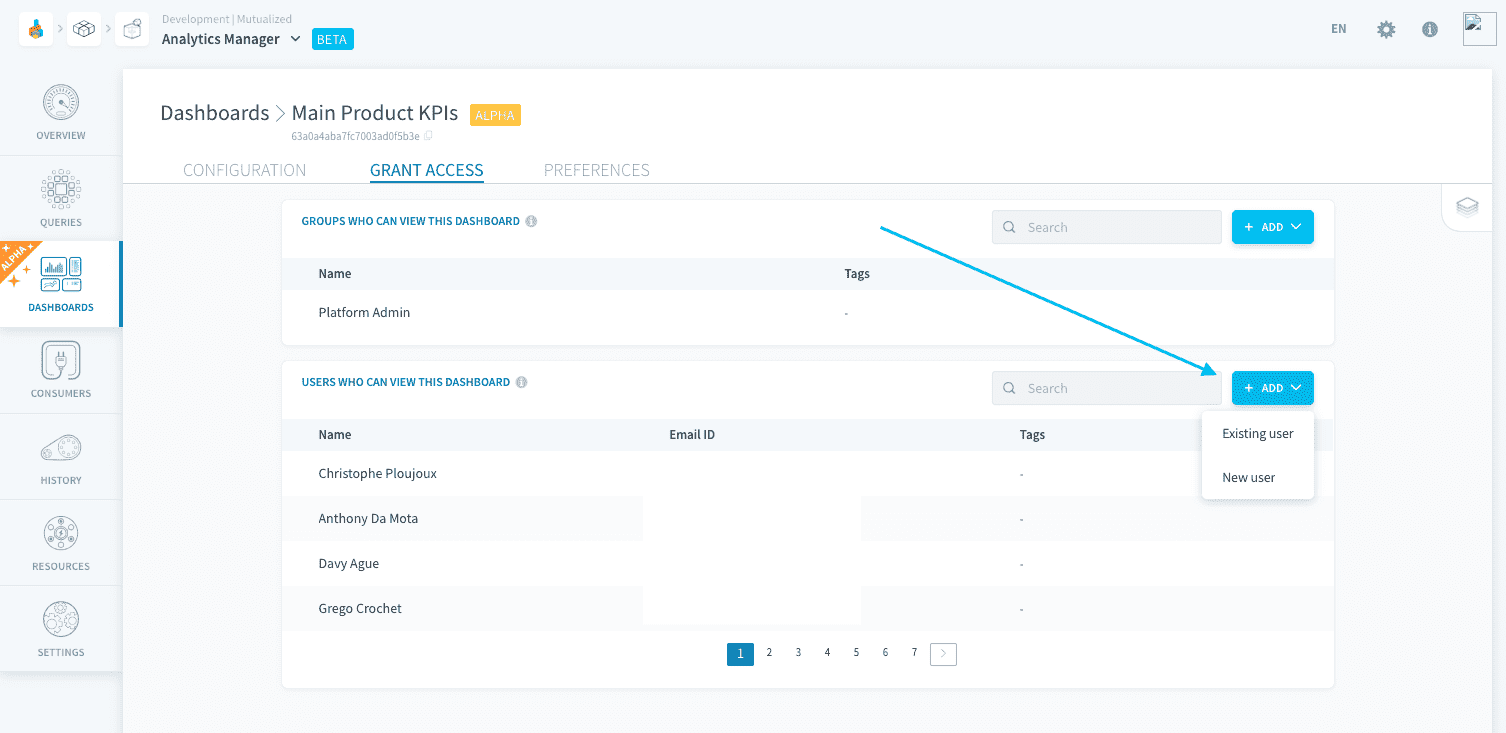Choose Existing user from Add menu

(x=1258, y=434)
